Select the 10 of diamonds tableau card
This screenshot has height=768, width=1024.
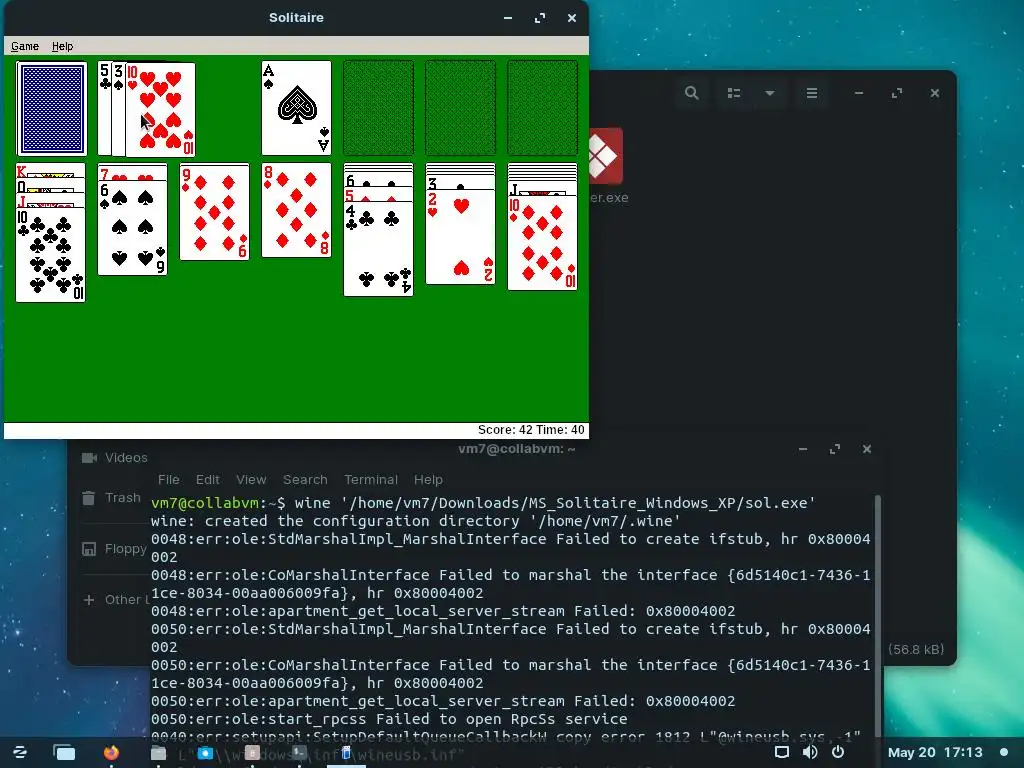click(x=542, y=243)
